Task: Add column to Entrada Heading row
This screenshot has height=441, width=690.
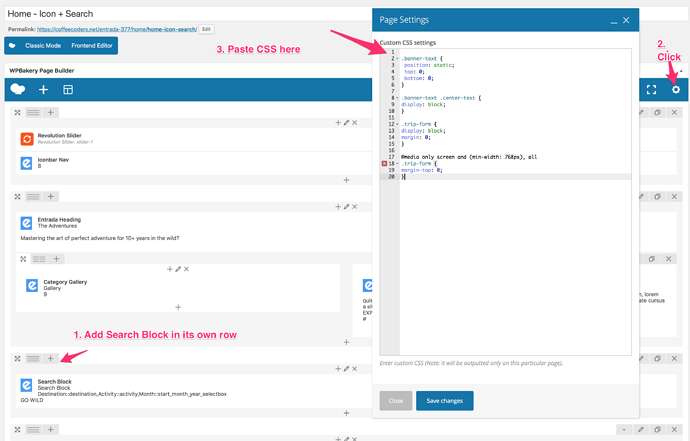Action: tap(51, 197)
